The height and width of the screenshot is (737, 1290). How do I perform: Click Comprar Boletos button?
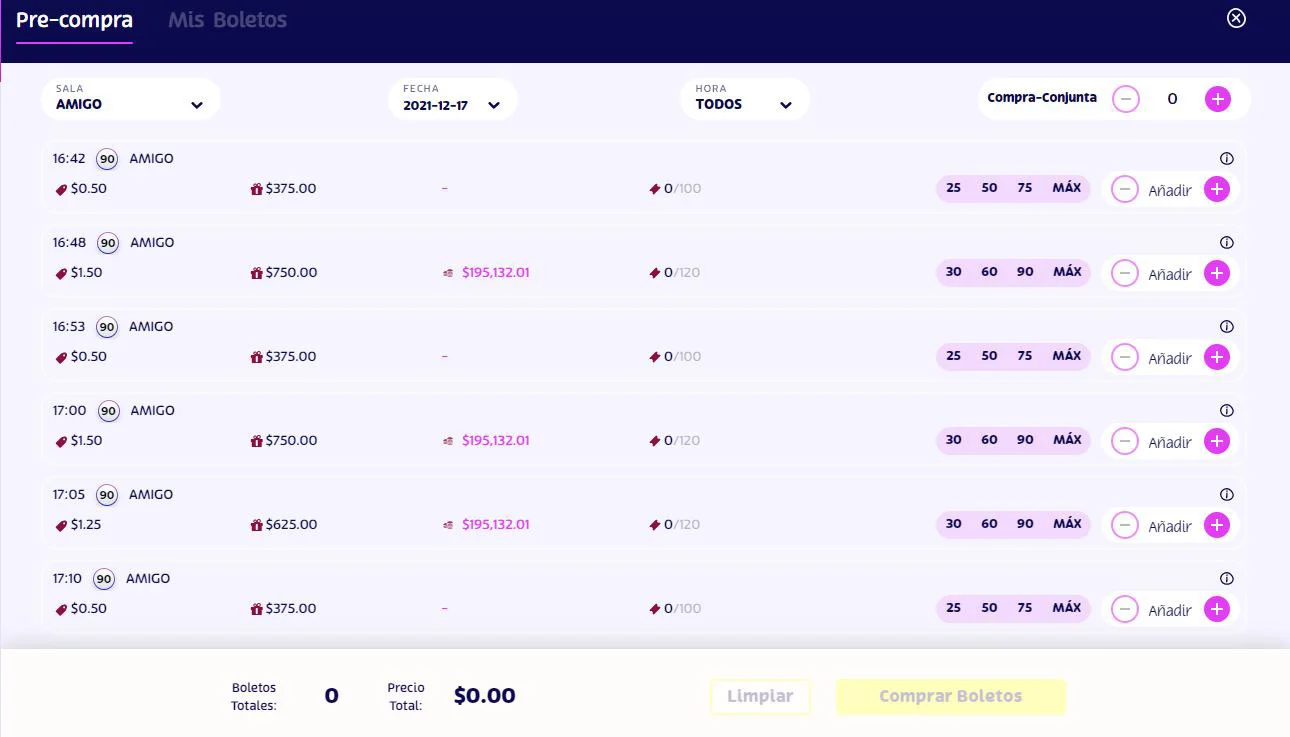(x=950, y=697)
